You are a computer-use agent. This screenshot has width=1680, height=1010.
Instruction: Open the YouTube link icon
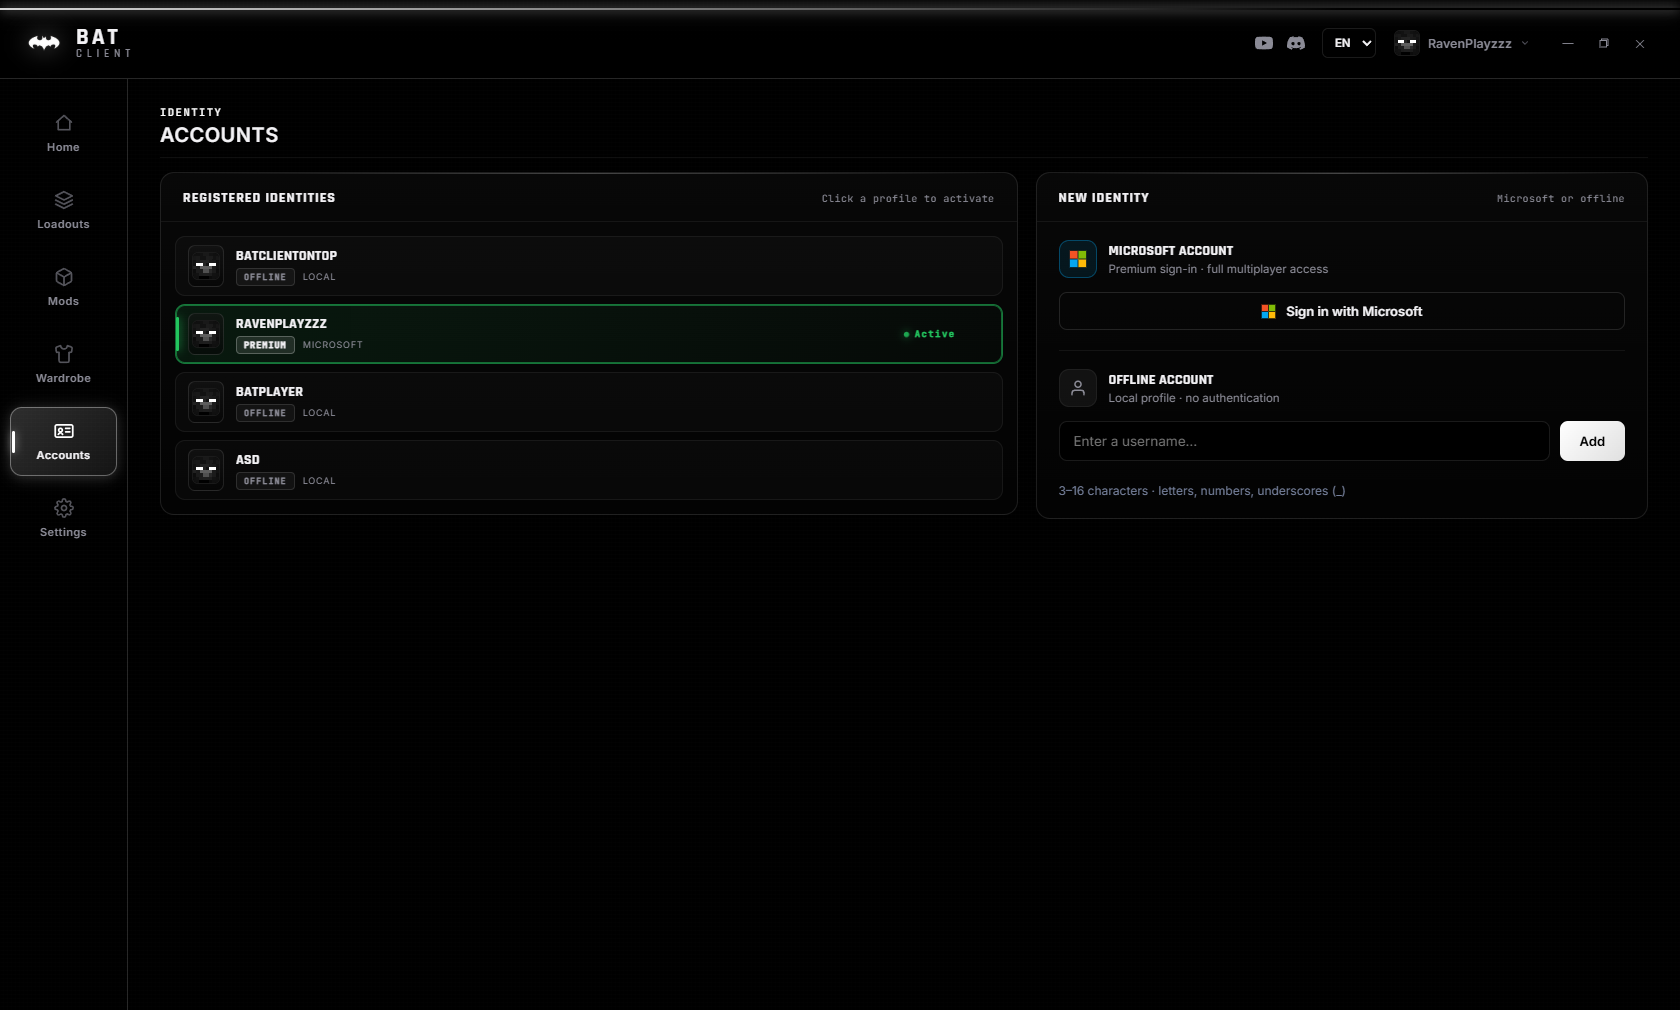point(1264,43)
